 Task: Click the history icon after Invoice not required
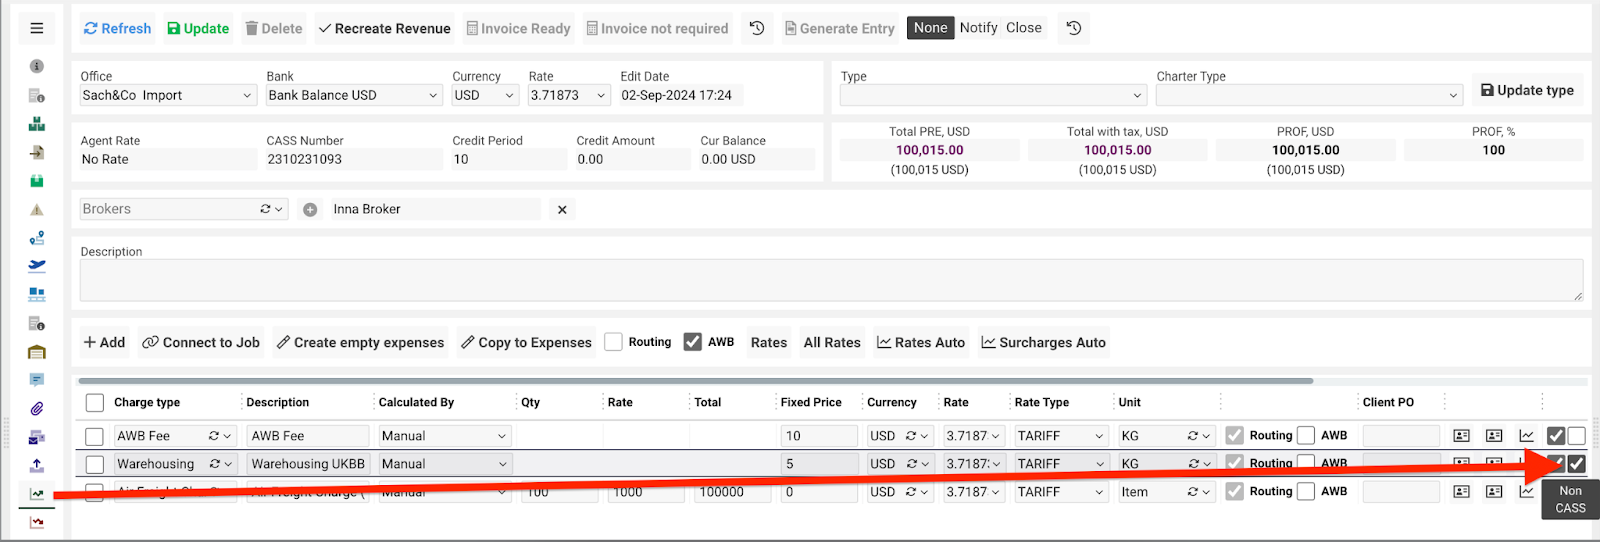757,28
